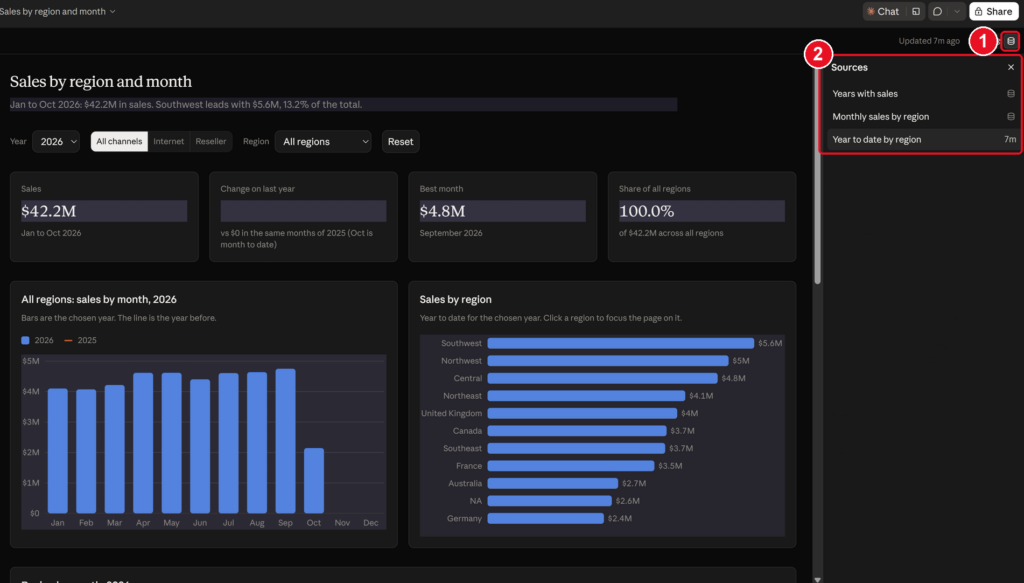1024x583 pixels.
Task: Click the Australia region bar
Action: pos(553,483)
